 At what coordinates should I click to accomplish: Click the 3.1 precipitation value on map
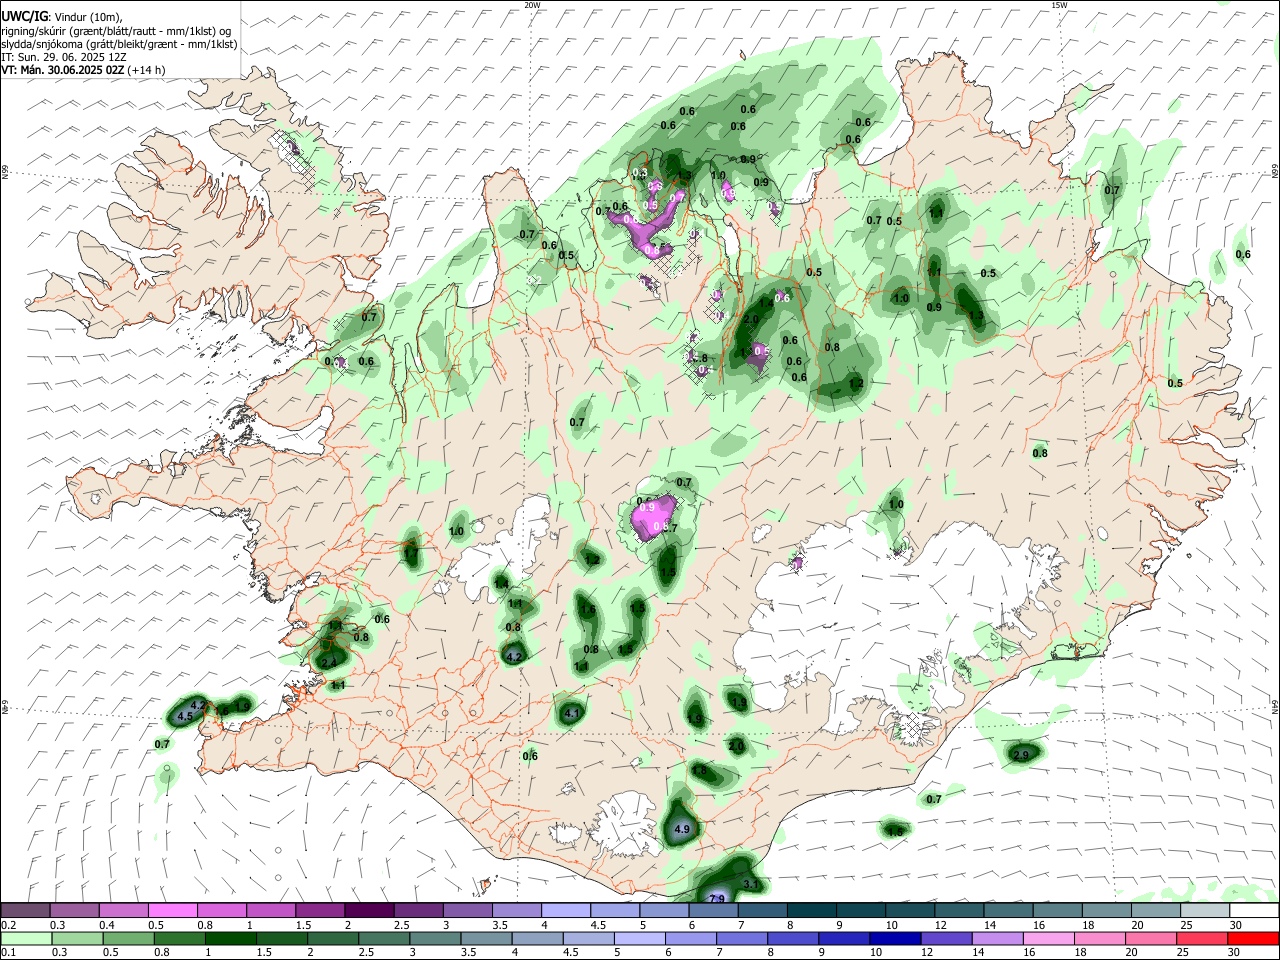(752, 884)
